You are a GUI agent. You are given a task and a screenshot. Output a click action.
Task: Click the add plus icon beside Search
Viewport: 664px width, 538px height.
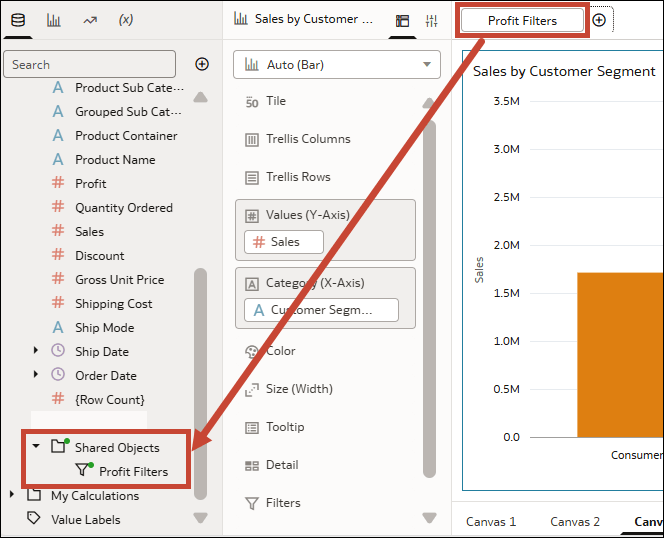(202, 64)
